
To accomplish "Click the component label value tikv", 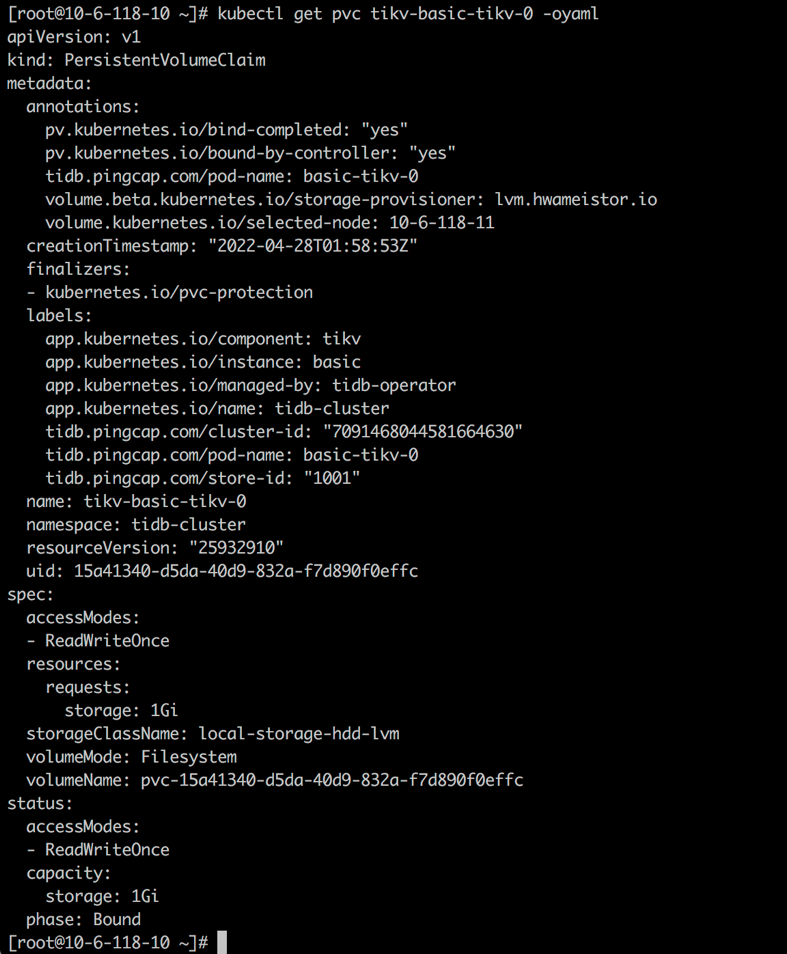I will (341, 339).
